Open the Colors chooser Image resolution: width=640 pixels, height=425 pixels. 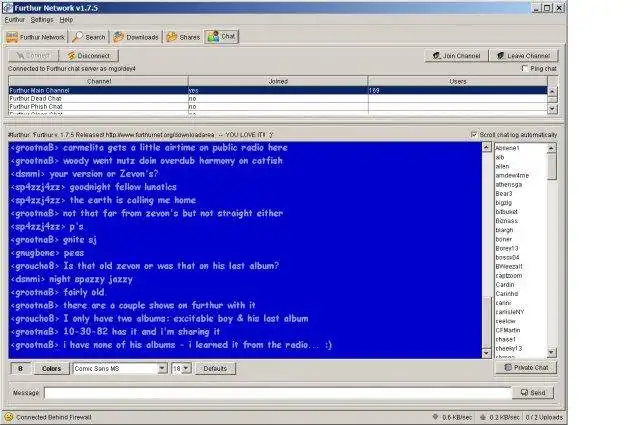[51, 368]
